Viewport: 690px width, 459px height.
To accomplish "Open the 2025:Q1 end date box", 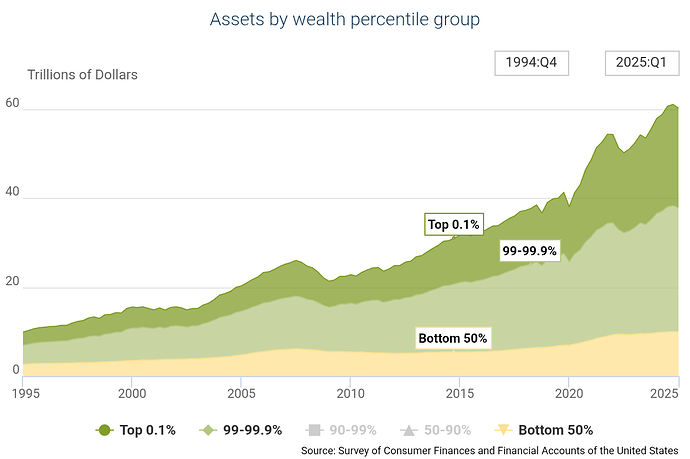I will point(641,62).
